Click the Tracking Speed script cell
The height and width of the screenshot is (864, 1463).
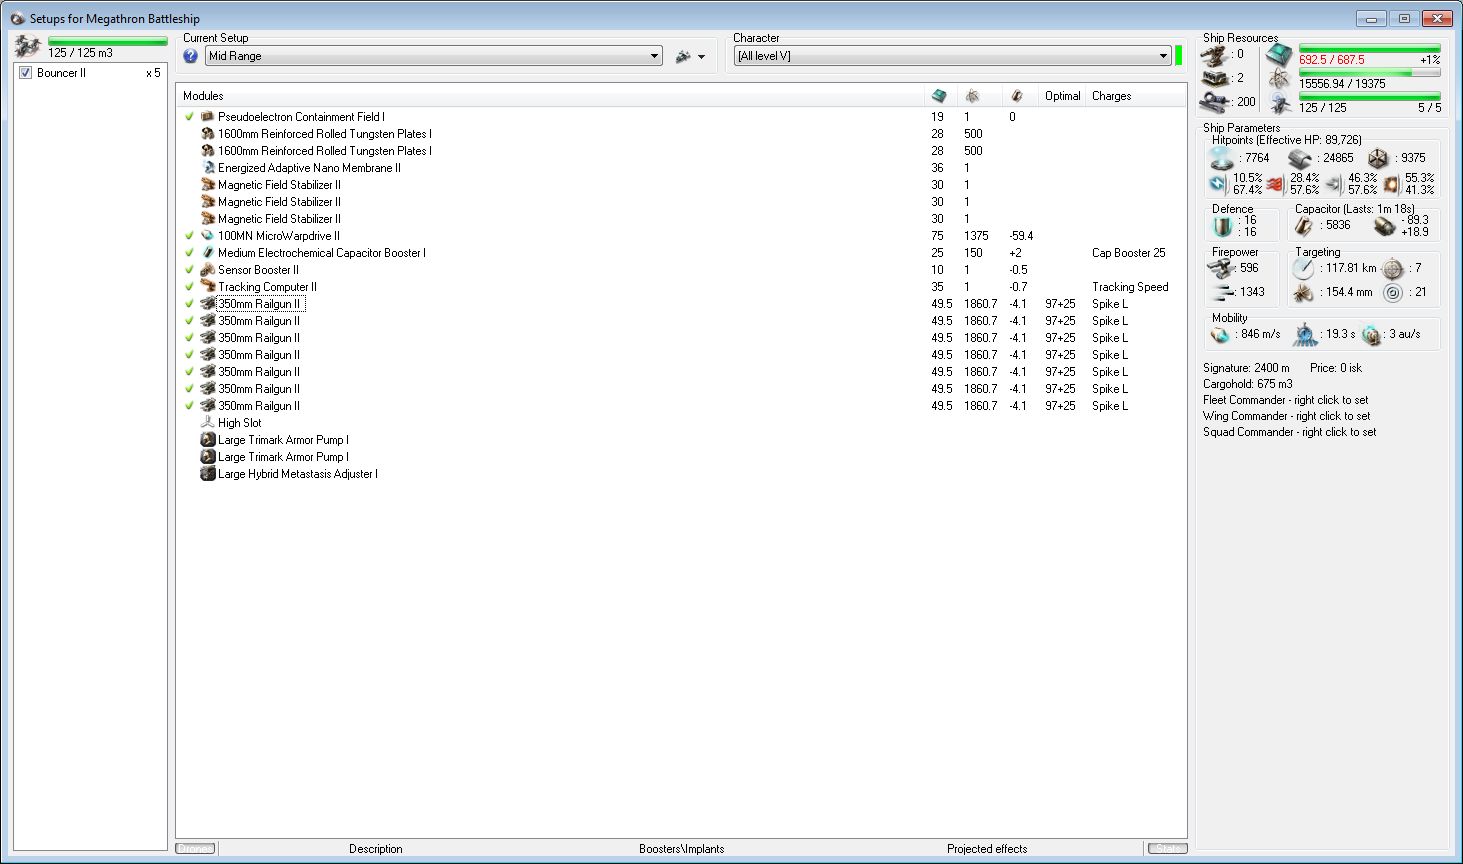[1130, 287]
